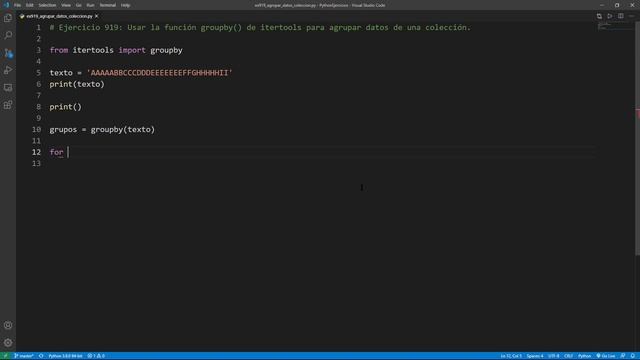Click the for keyword on line 12
Screen dimensions: 640x360
coord(56,152)
